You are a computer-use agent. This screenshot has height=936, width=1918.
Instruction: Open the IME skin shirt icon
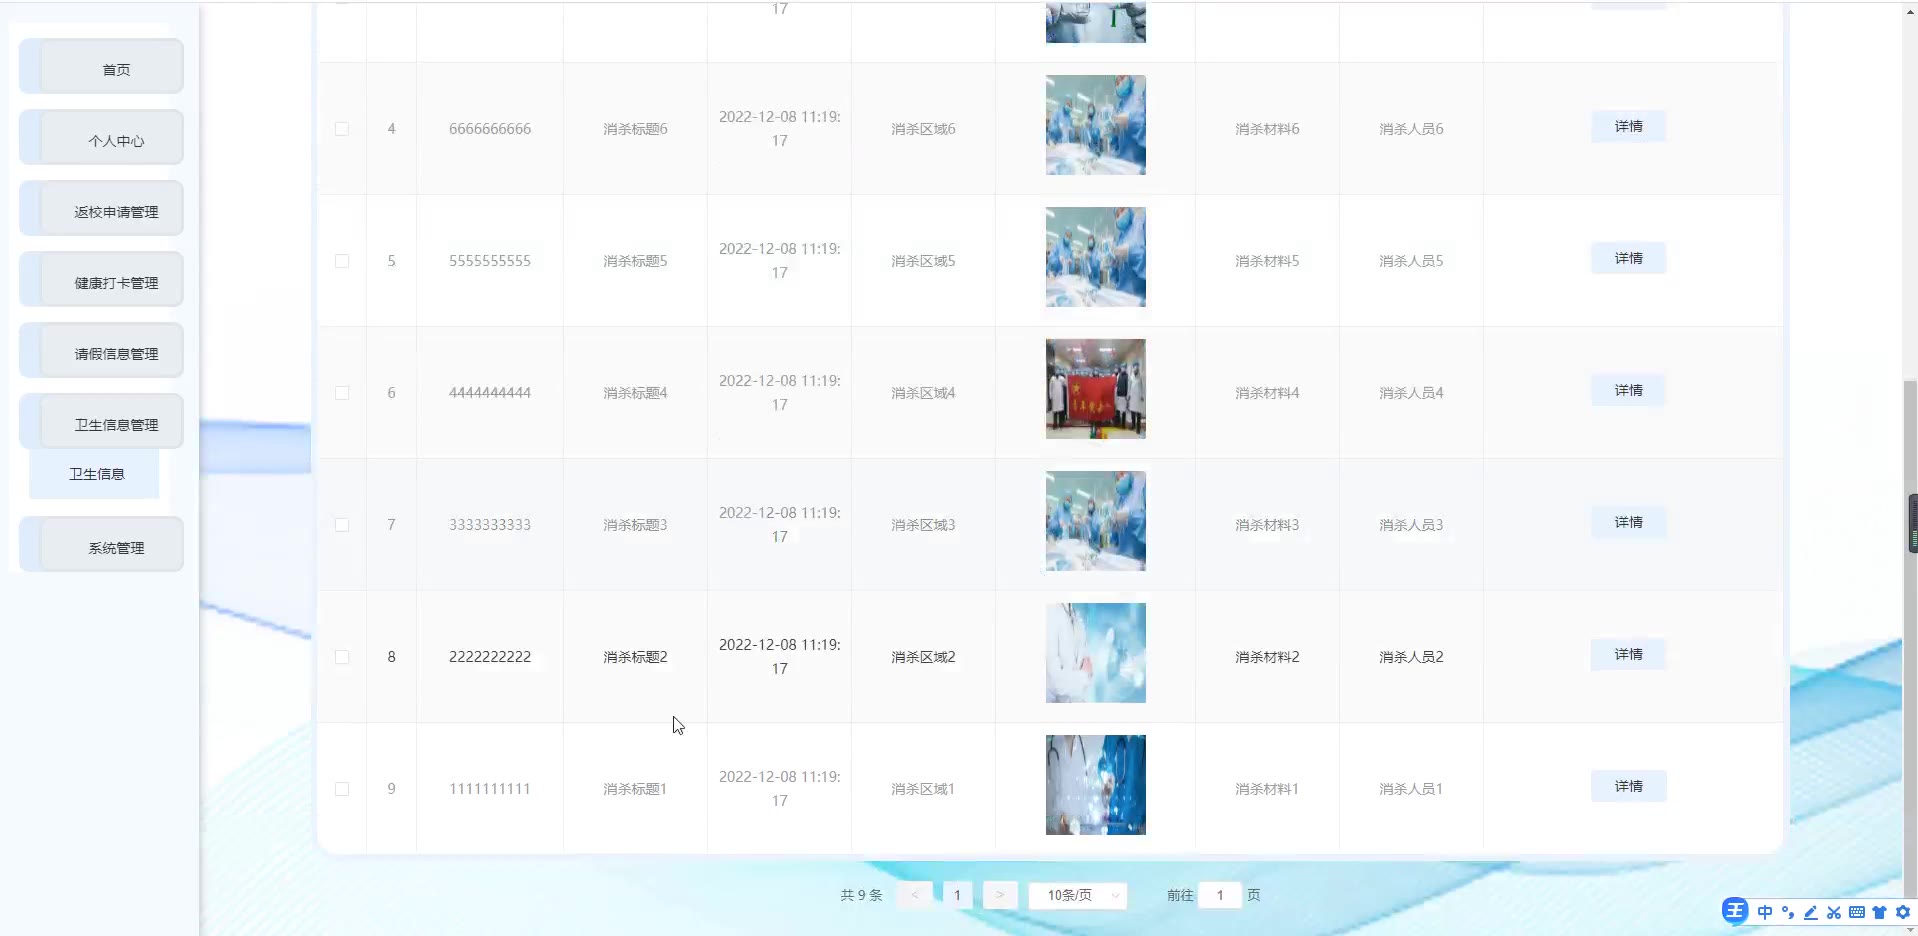click(x=1880, y=912)
